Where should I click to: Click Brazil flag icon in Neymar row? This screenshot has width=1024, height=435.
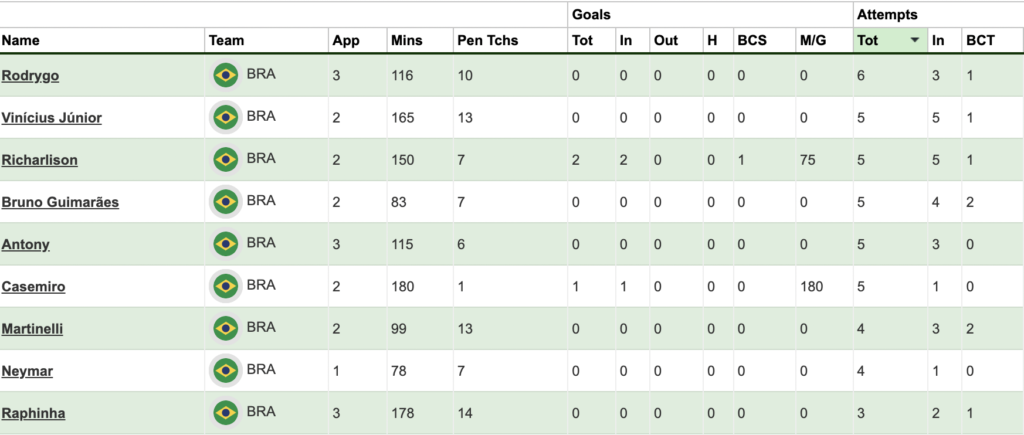click(x=225, y=371)
